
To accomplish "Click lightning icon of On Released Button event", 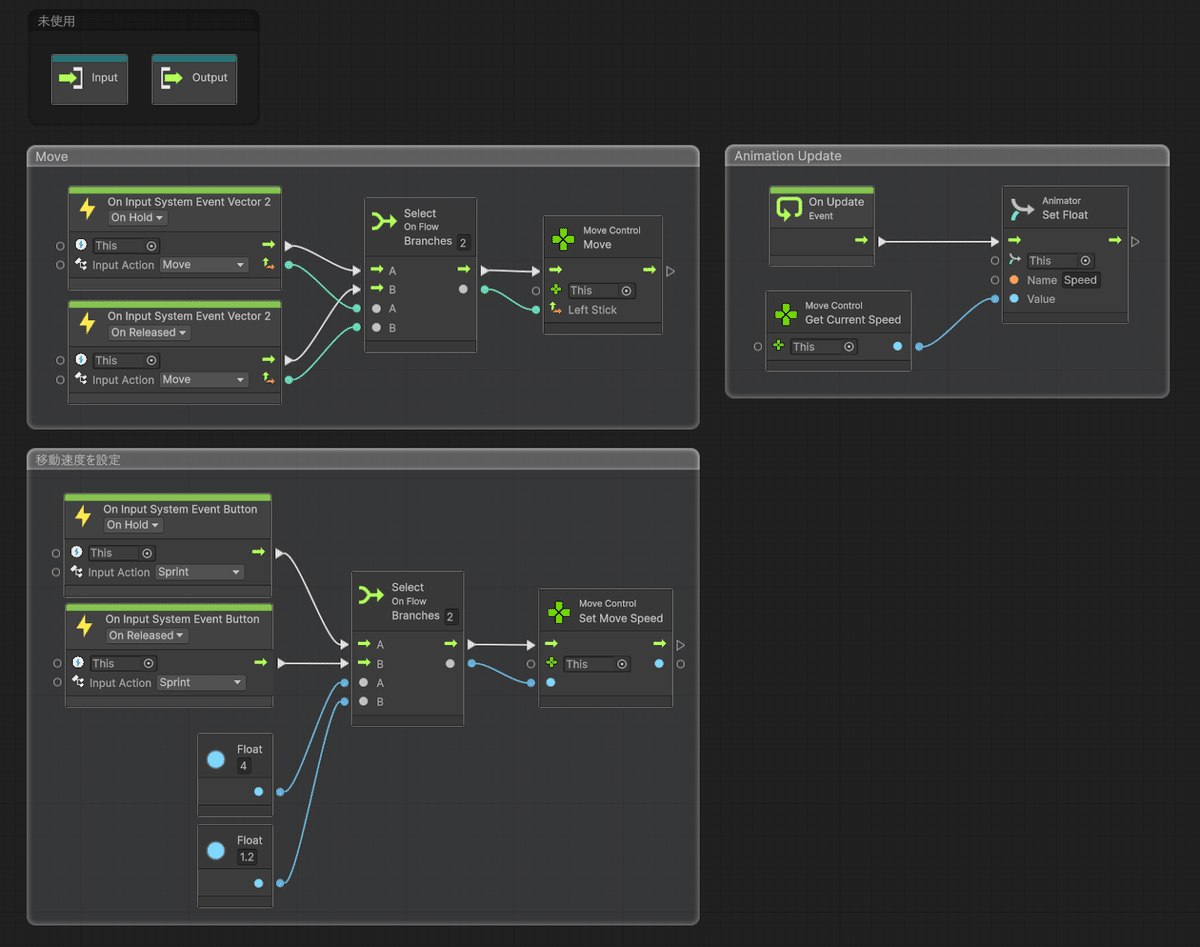I will coord(85,627).
